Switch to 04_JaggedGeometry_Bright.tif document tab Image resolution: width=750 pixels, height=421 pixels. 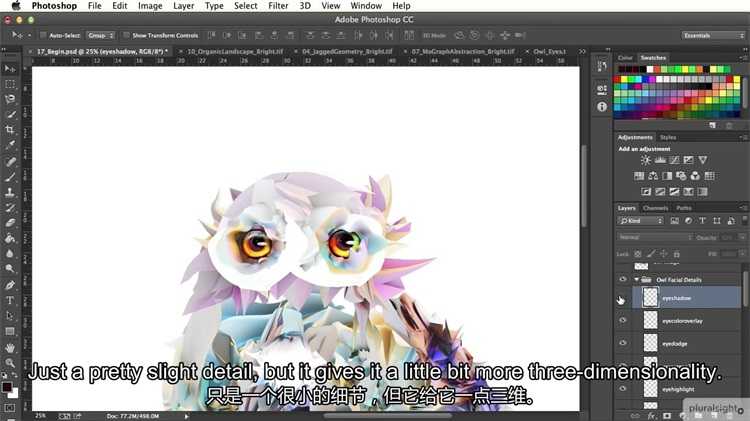tap(347, 51)
